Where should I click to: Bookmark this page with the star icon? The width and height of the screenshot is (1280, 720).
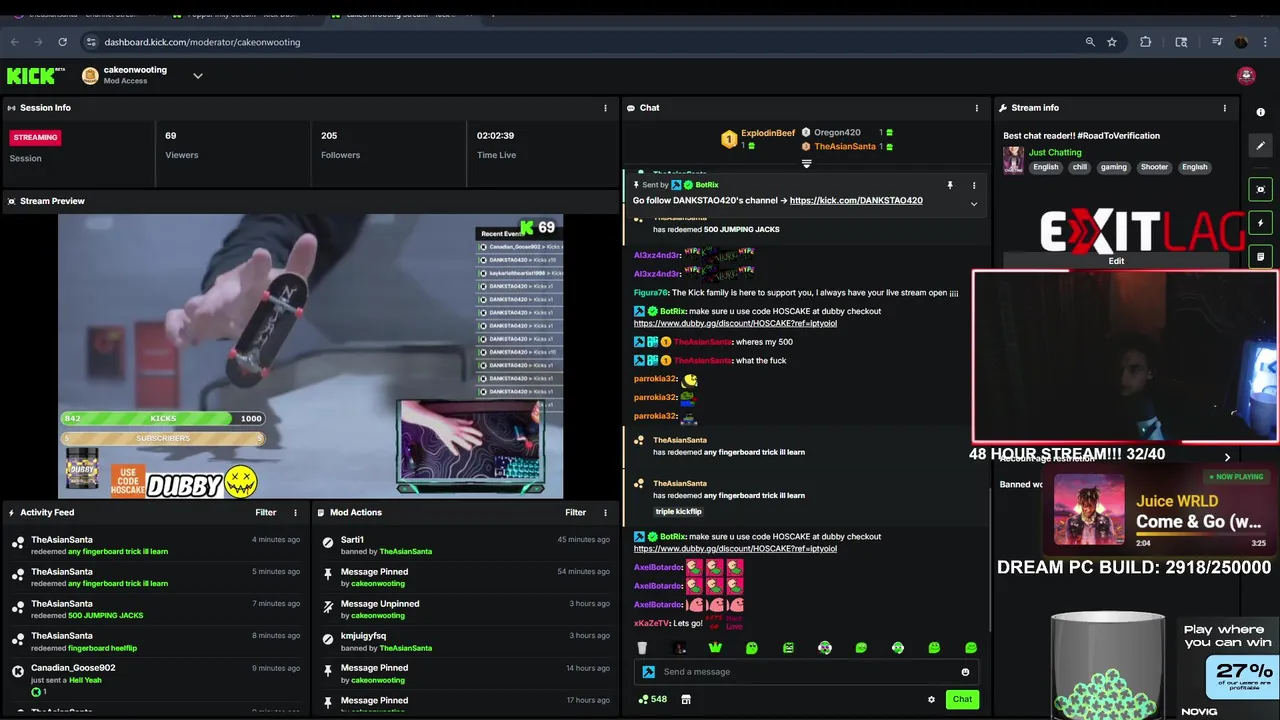pos(1112,42)
